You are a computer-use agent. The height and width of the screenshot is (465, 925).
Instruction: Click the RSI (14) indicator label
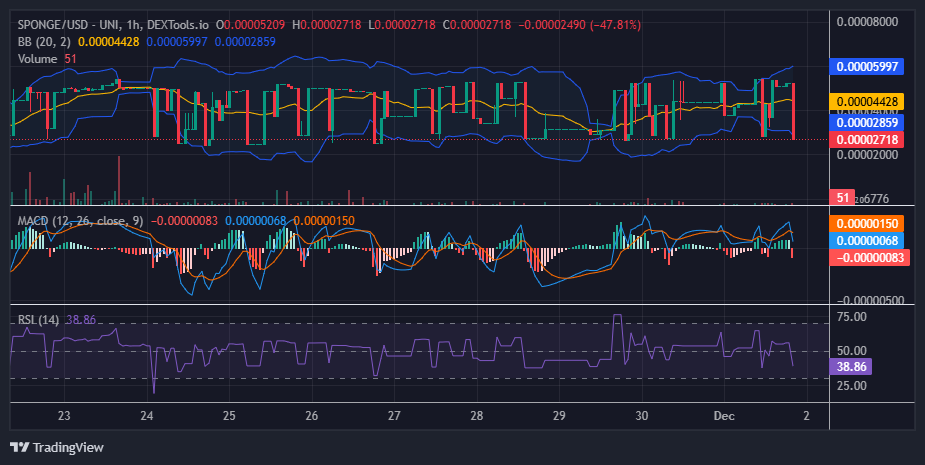(38, 320)
